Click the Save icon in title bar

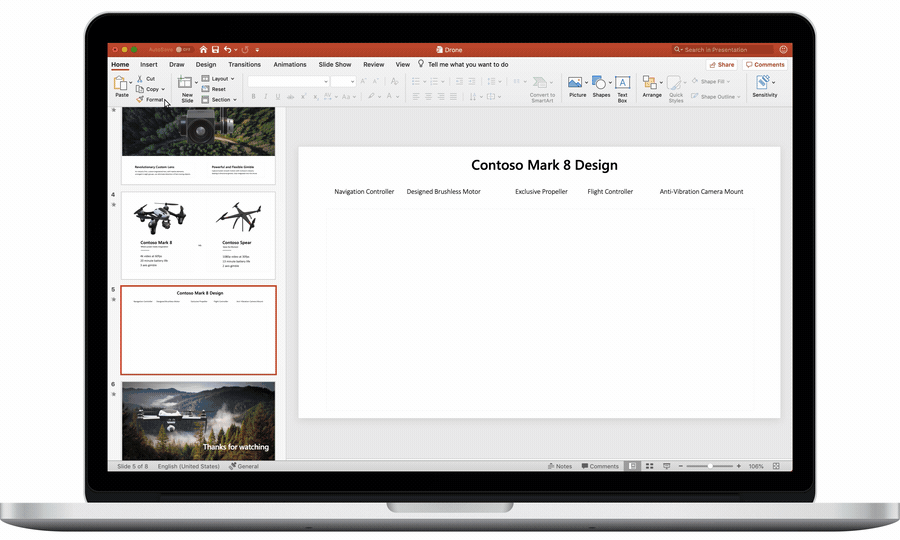pyautogui.click(x=215, y=49)
